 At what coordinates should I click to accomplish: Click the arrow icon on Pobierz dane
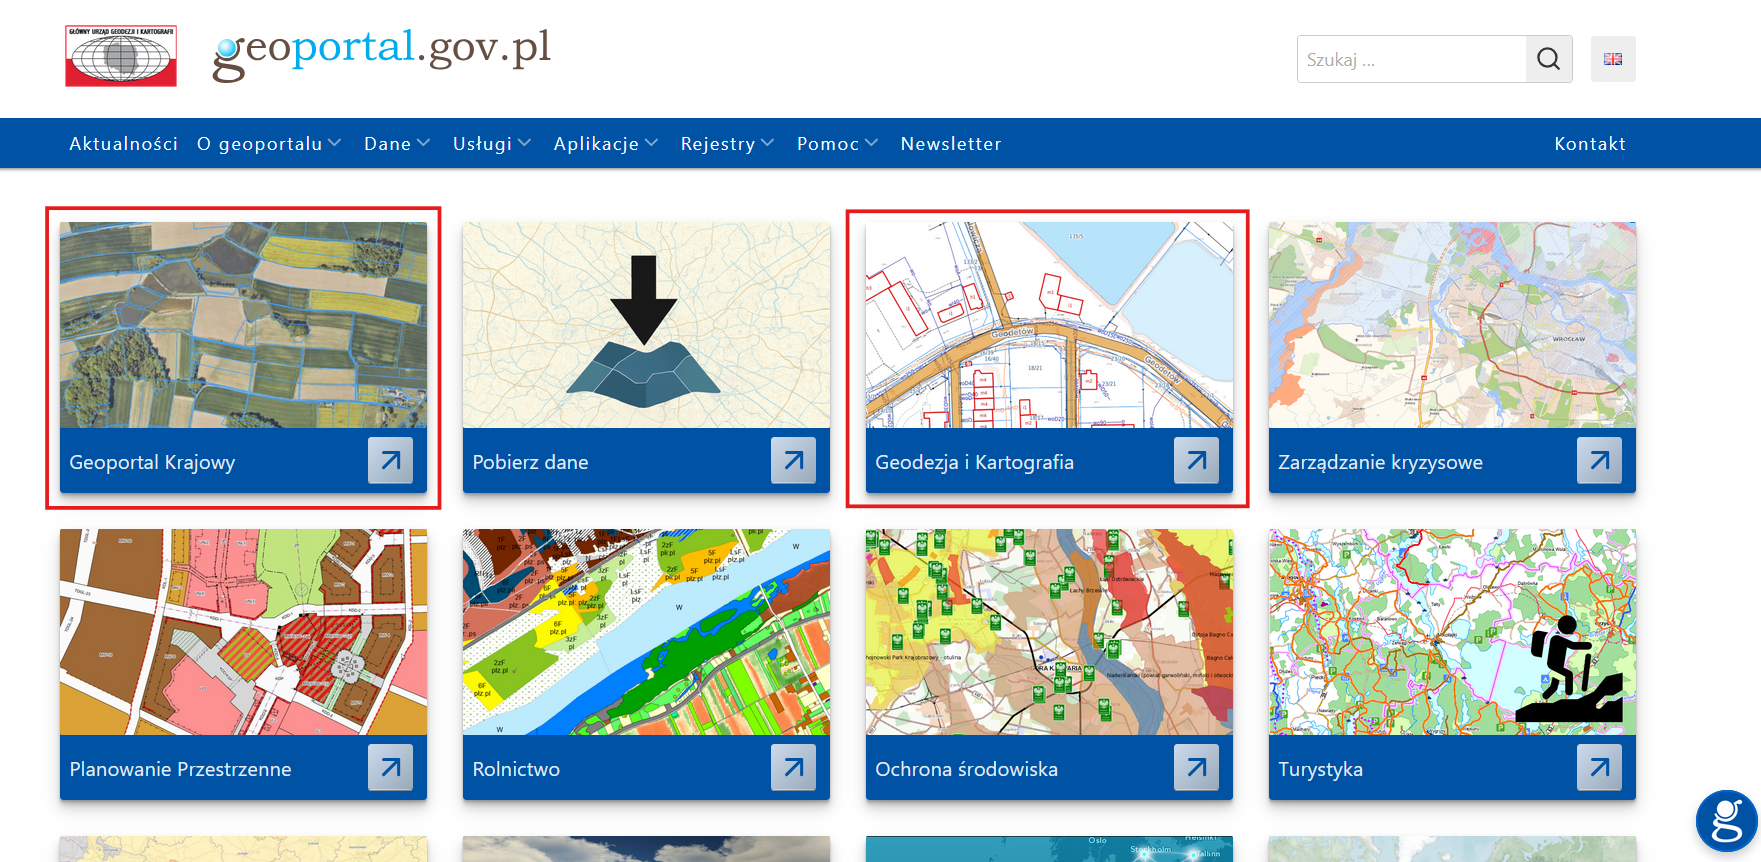tap(793, 461)
